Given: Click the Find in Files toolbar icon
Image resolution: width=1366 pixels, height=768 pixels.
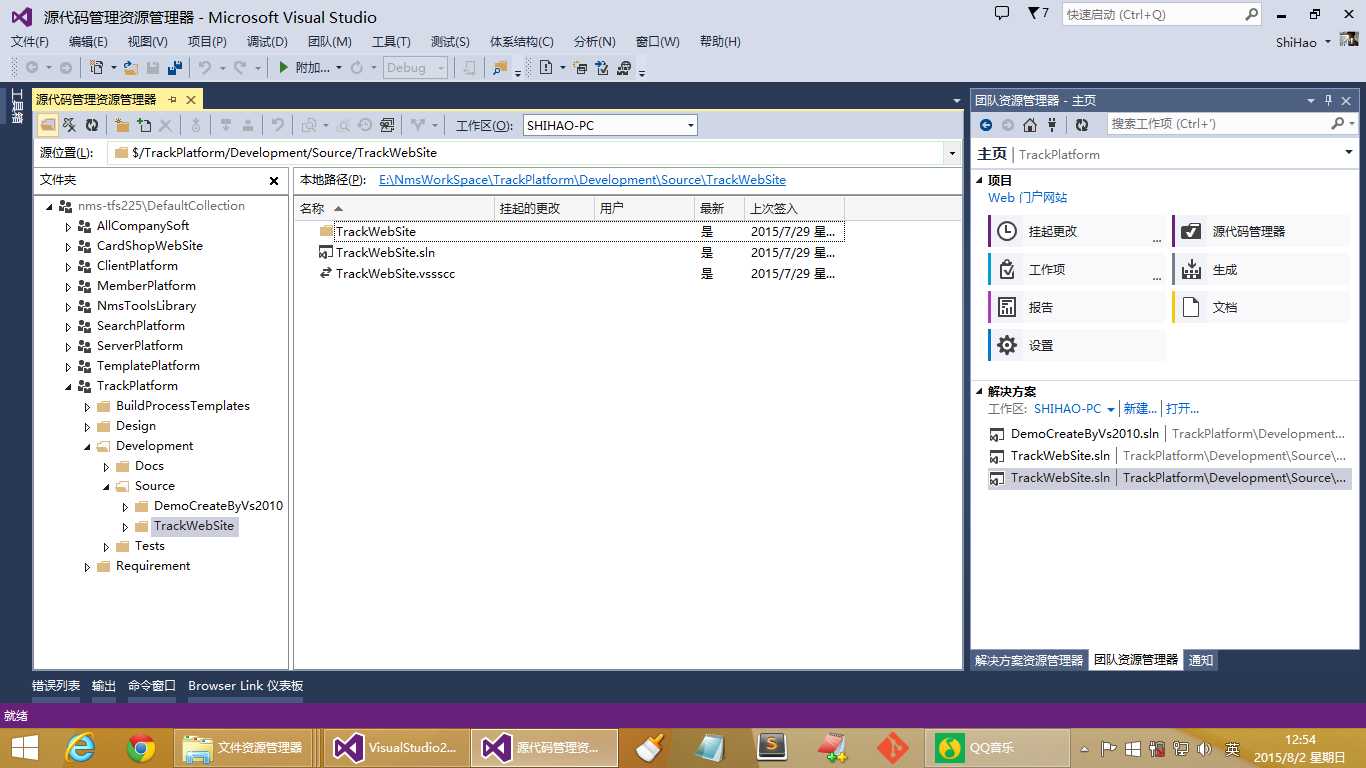Looking at the screenshot, I should [x=500, y=68].
